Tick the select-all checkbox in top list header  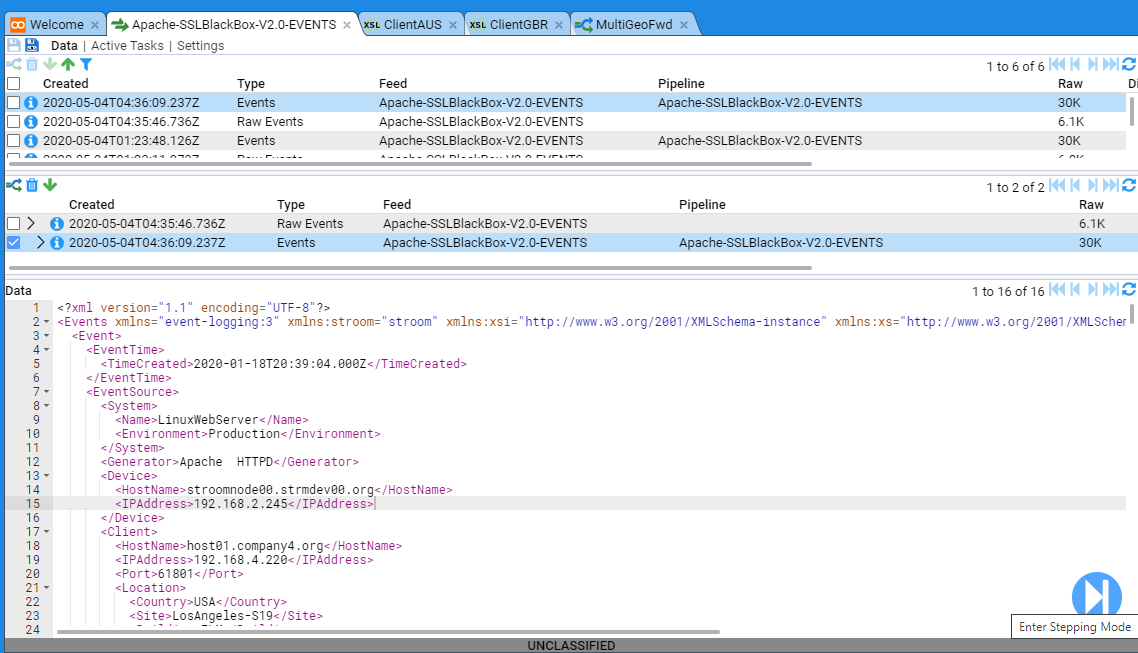(x=13, y=84)
